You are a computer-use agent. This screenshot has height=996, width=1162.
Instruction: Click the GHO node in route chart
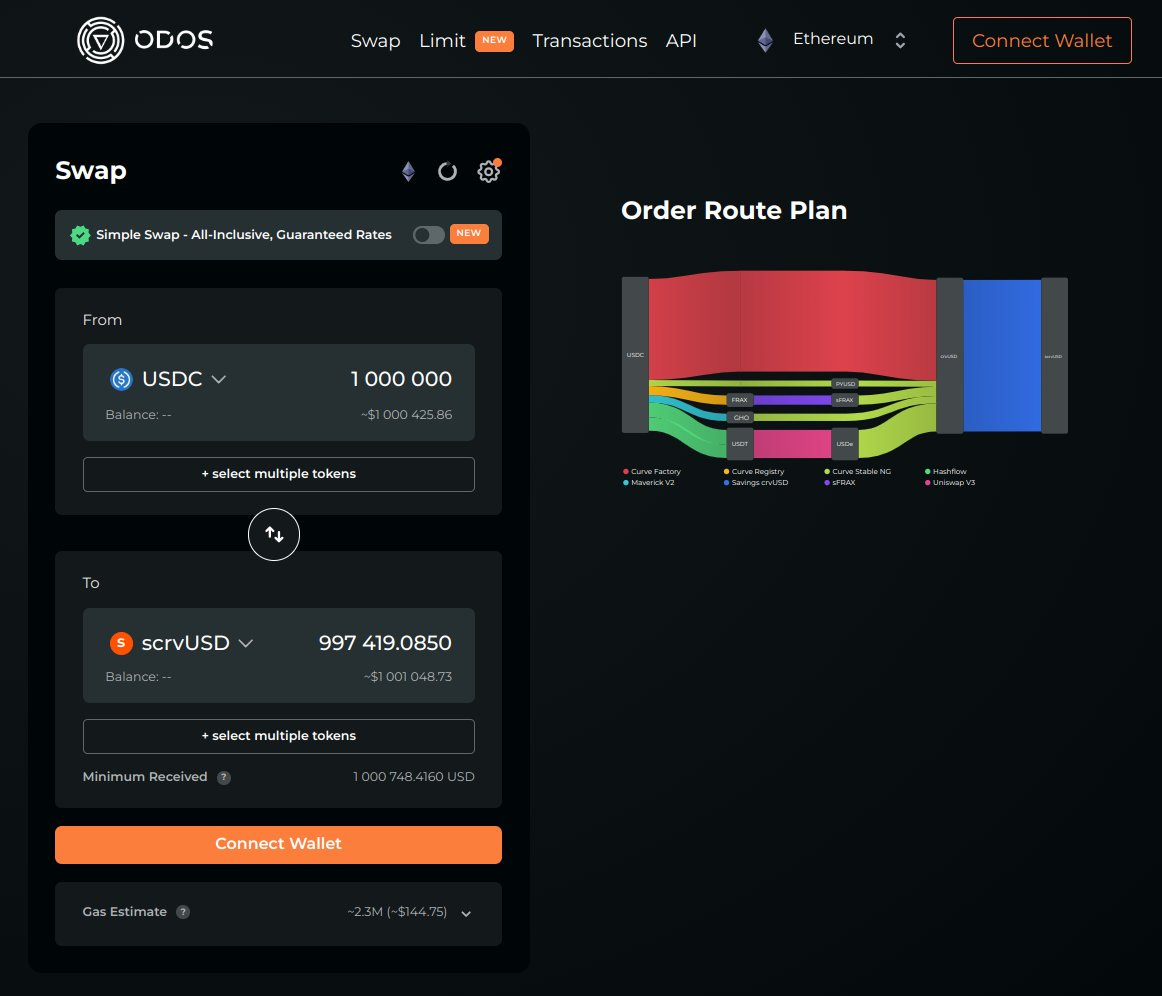[x=740, y=417]
